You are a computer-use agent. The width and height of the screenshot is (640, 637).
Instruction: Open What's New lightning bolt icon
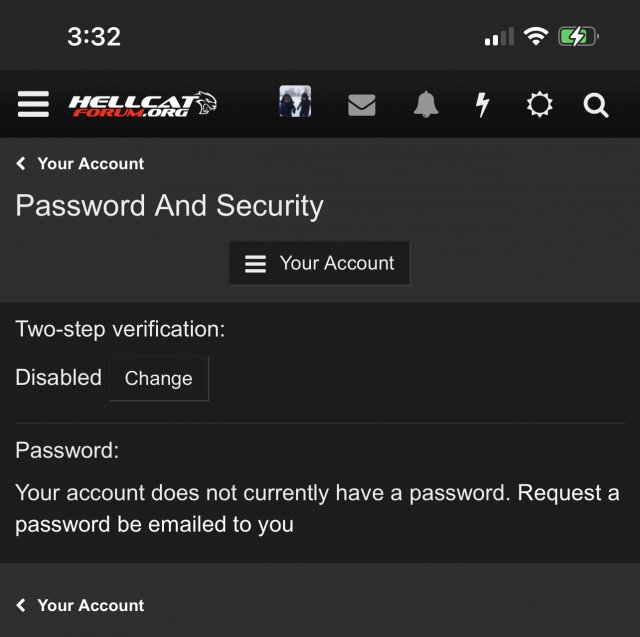click(x=483, y=104)
